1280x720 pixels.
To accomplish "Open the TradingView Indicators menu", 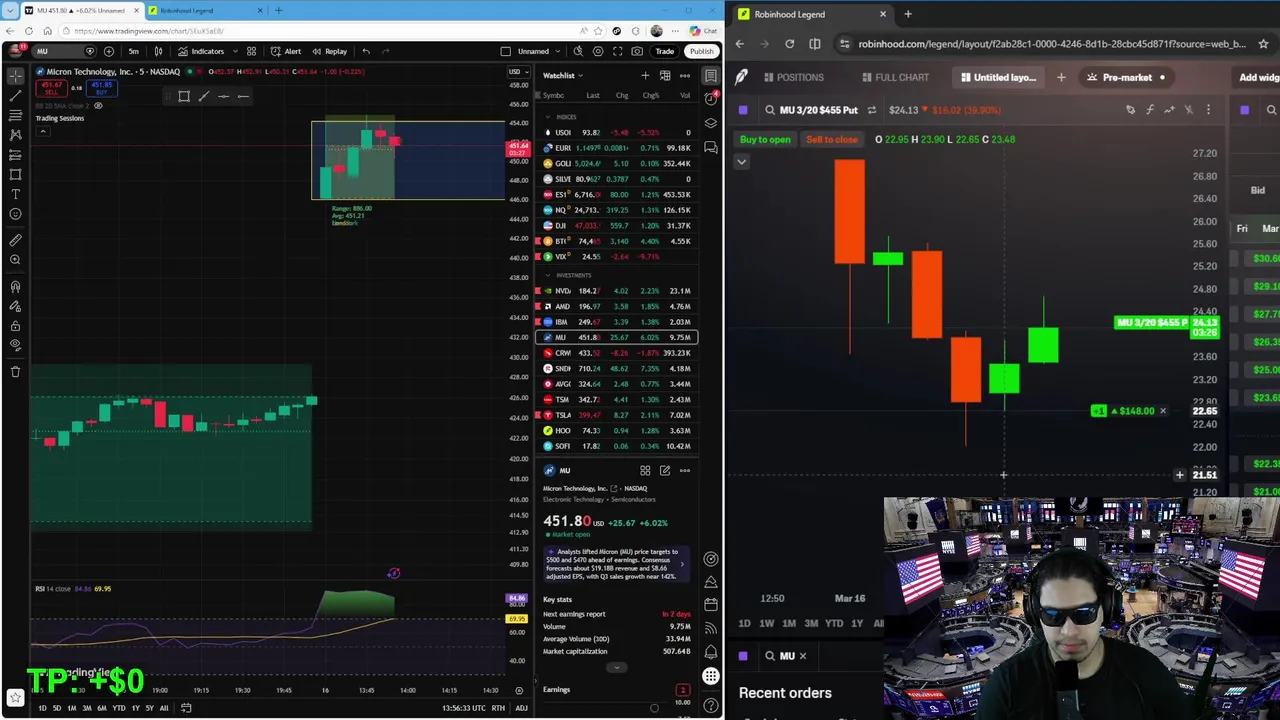I will point(201,51).
